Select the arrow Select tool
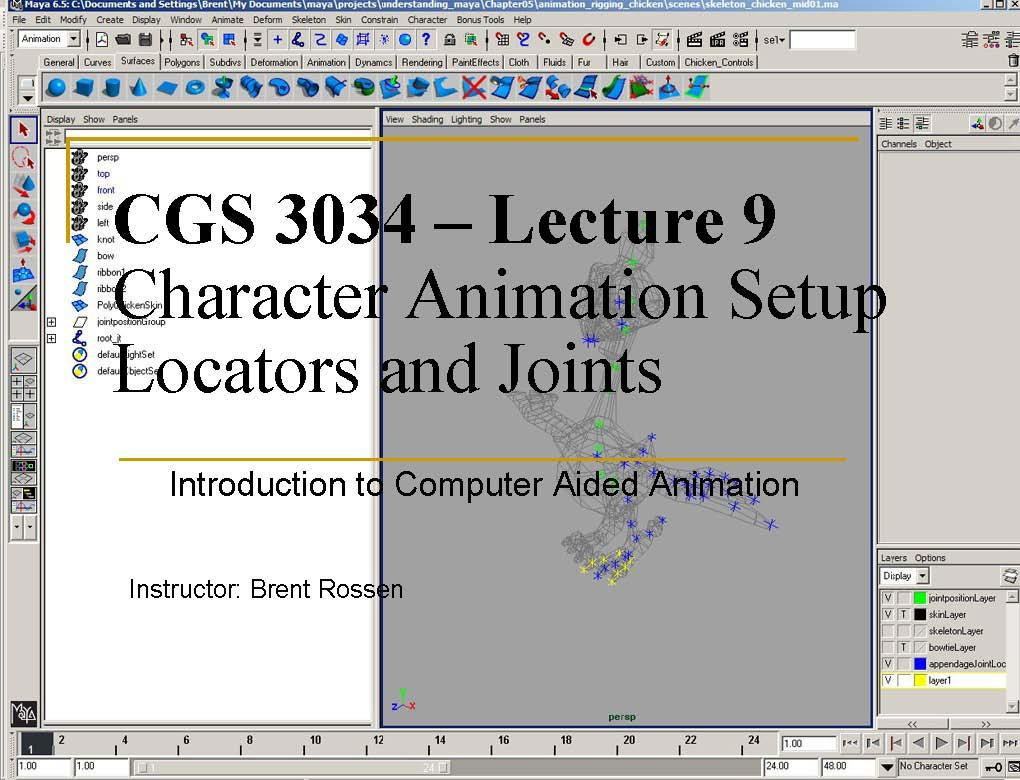The image size is (1020, 780). pos(23,130)
